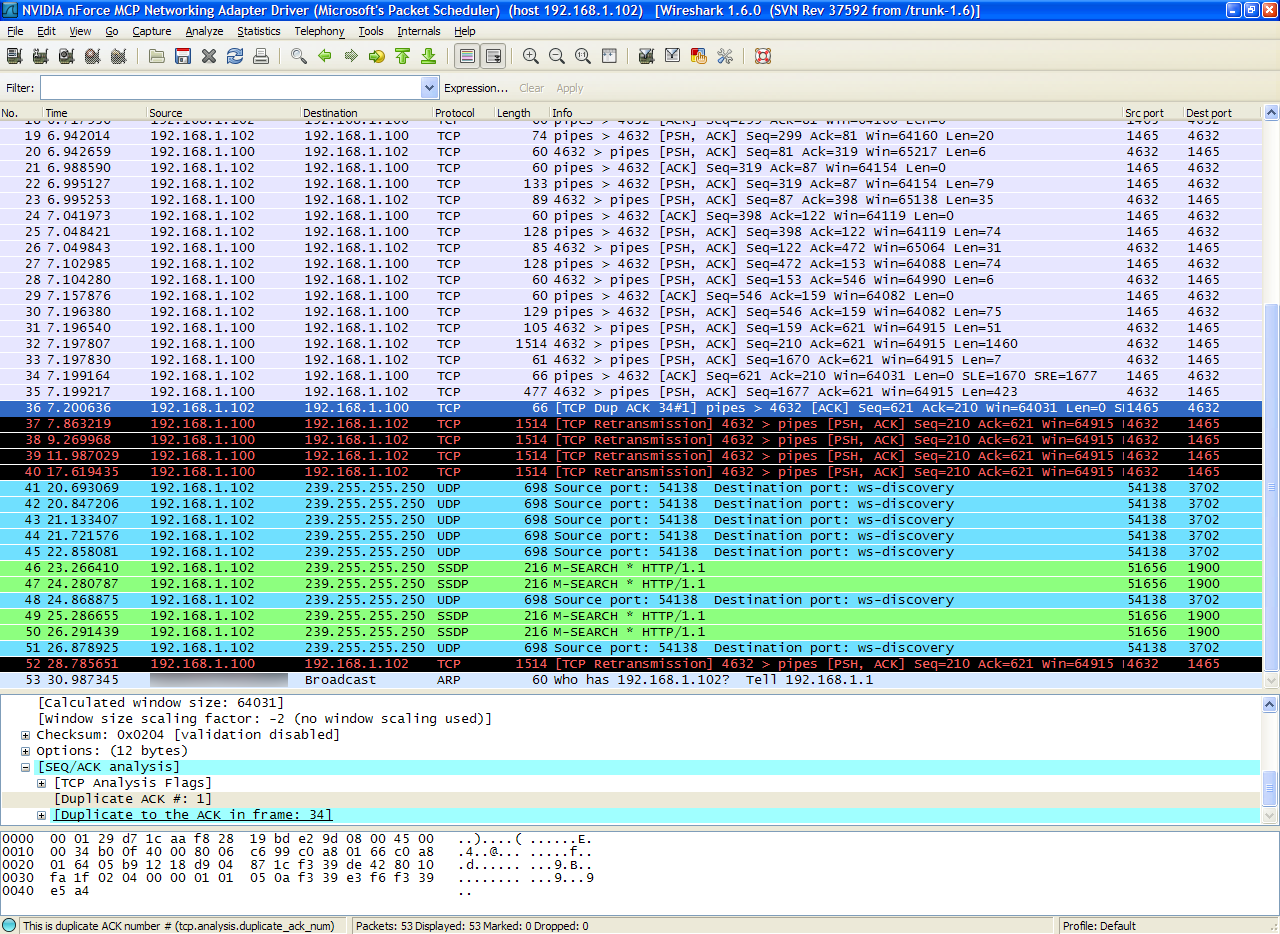This screenshot has height=934, width=1280.
Task: Collapse the [SEQ/ACK analysis] node
Action: tap(26, 767)
